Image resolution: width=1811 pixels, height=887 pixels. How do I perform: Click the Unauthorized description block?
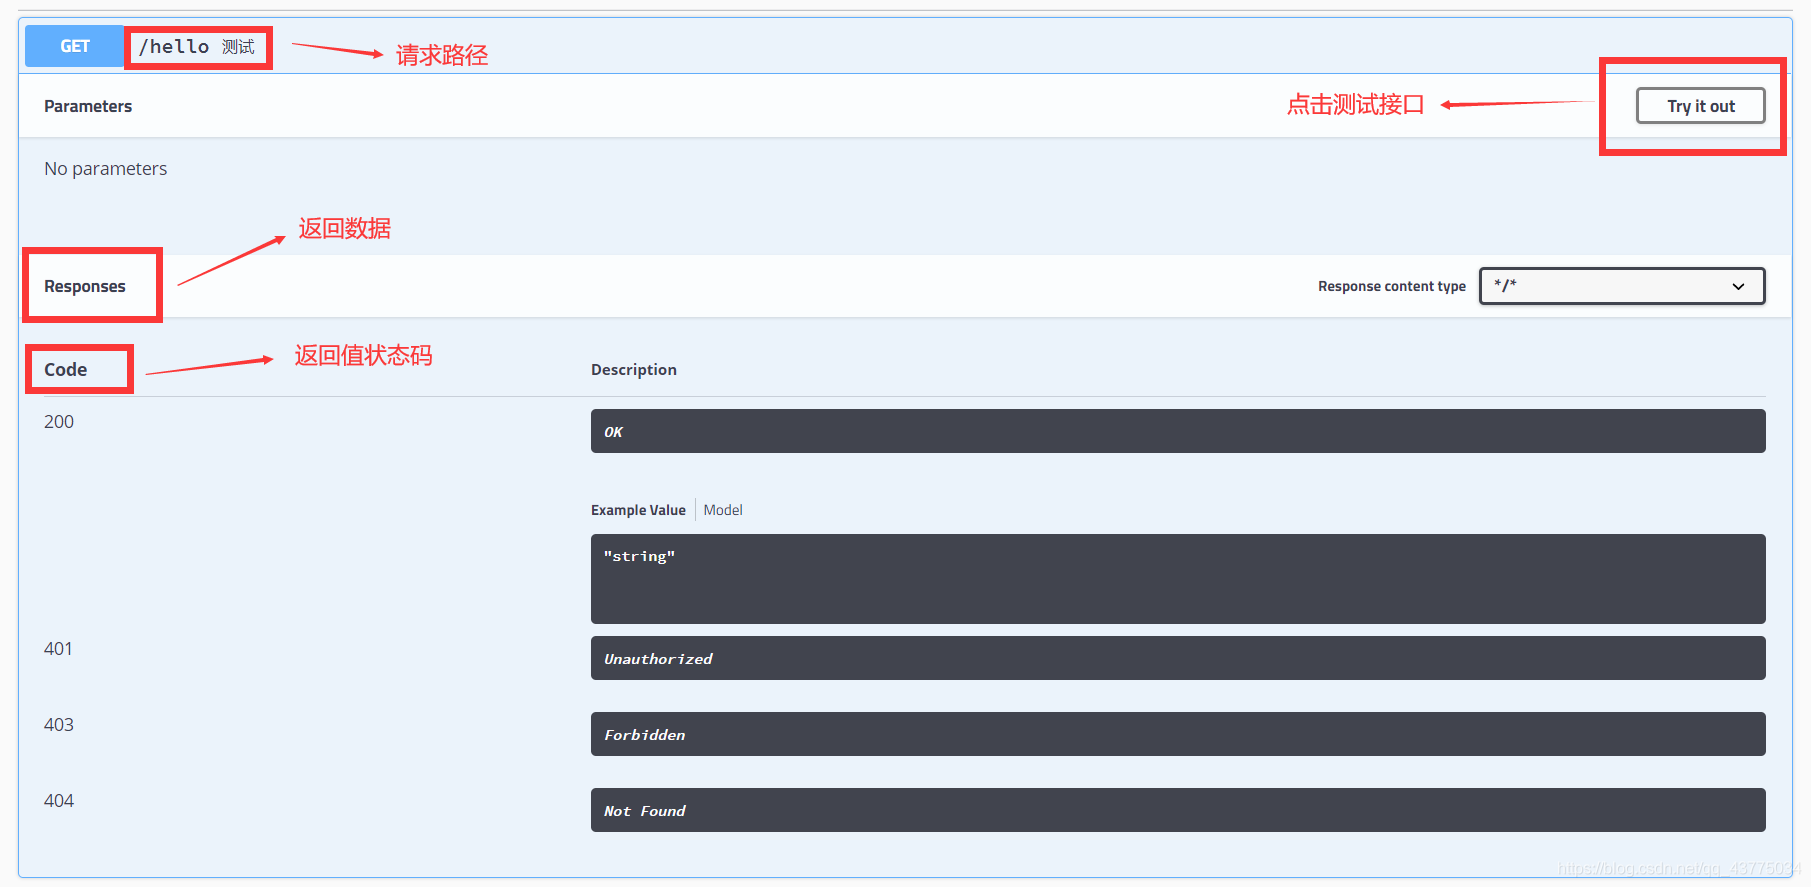1178,658
